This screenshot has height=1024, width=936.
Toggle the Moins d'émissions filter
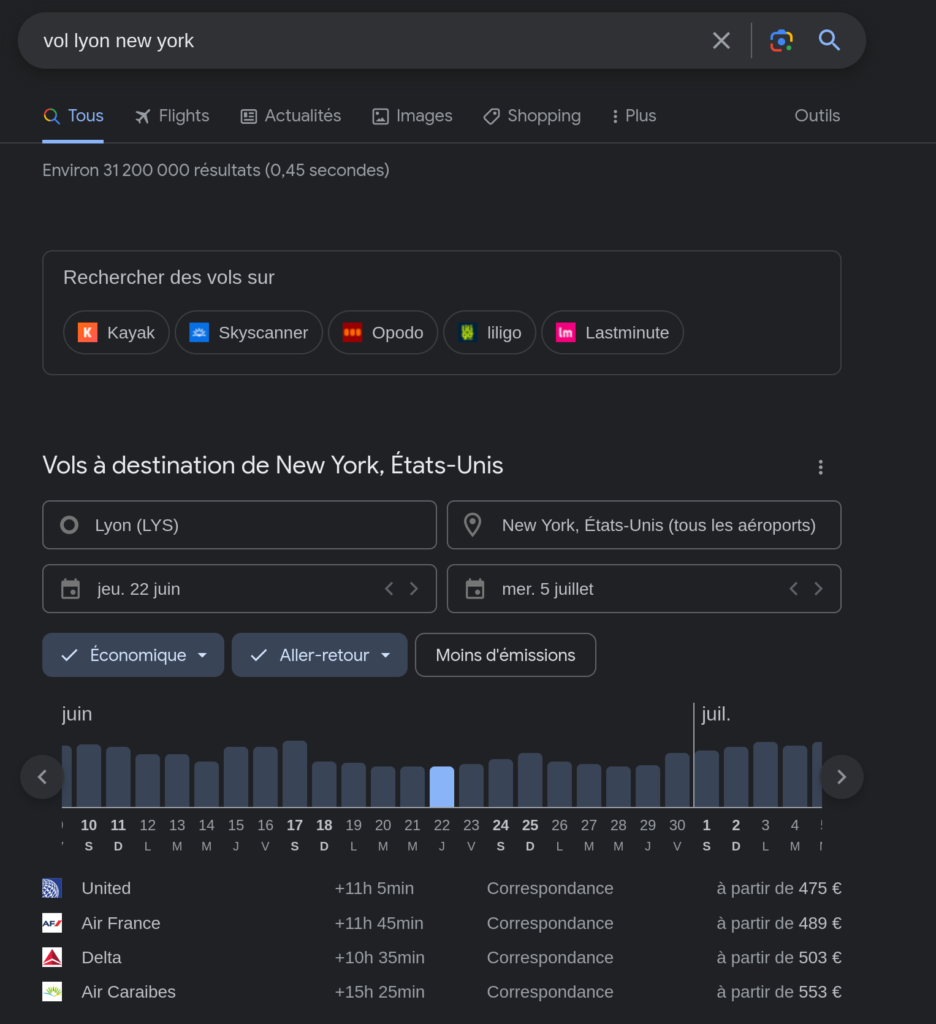point(506,655)
